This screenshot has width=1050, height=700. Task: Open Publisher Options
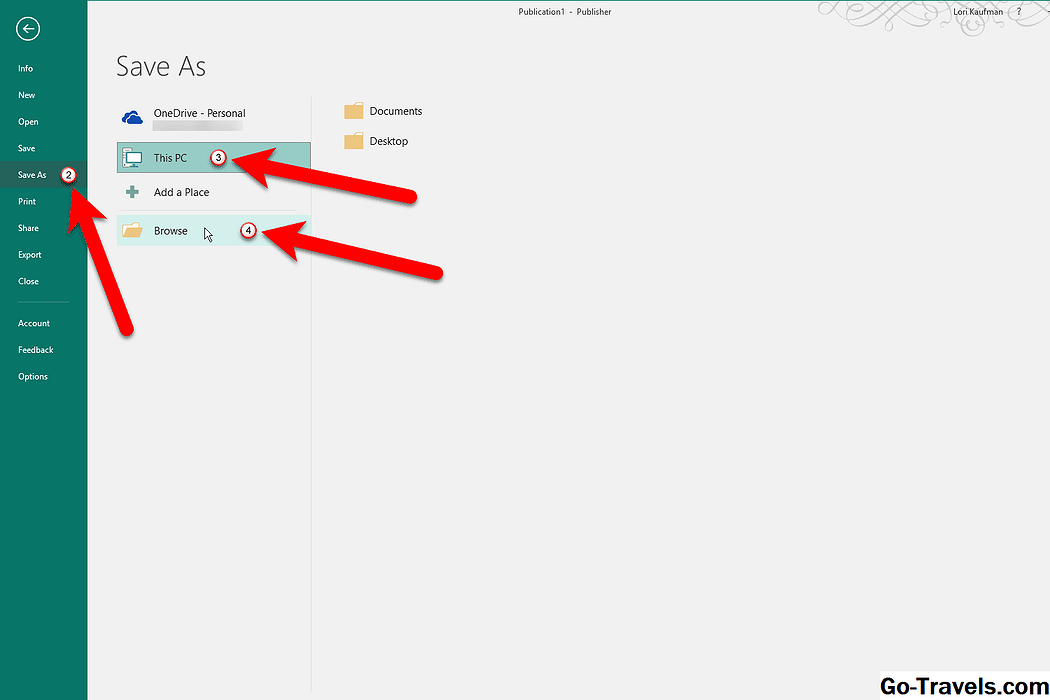pyautogui.click(x=32, y=377)
